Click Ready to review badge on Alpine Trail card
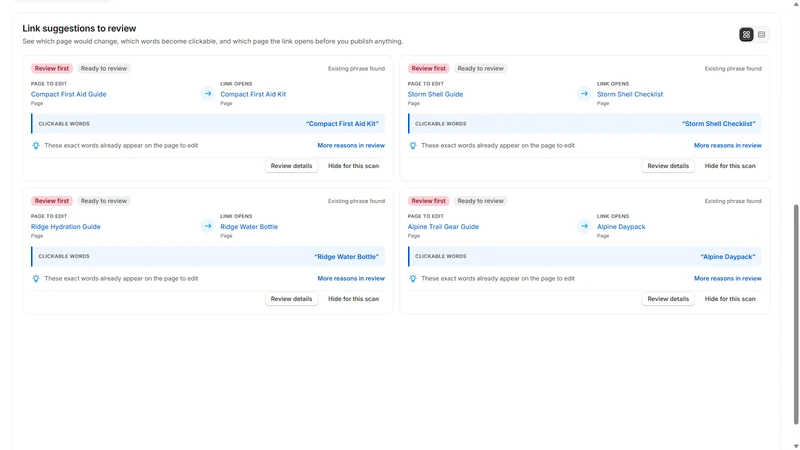This screenshot has width=800, height=450. click(480, 201)
